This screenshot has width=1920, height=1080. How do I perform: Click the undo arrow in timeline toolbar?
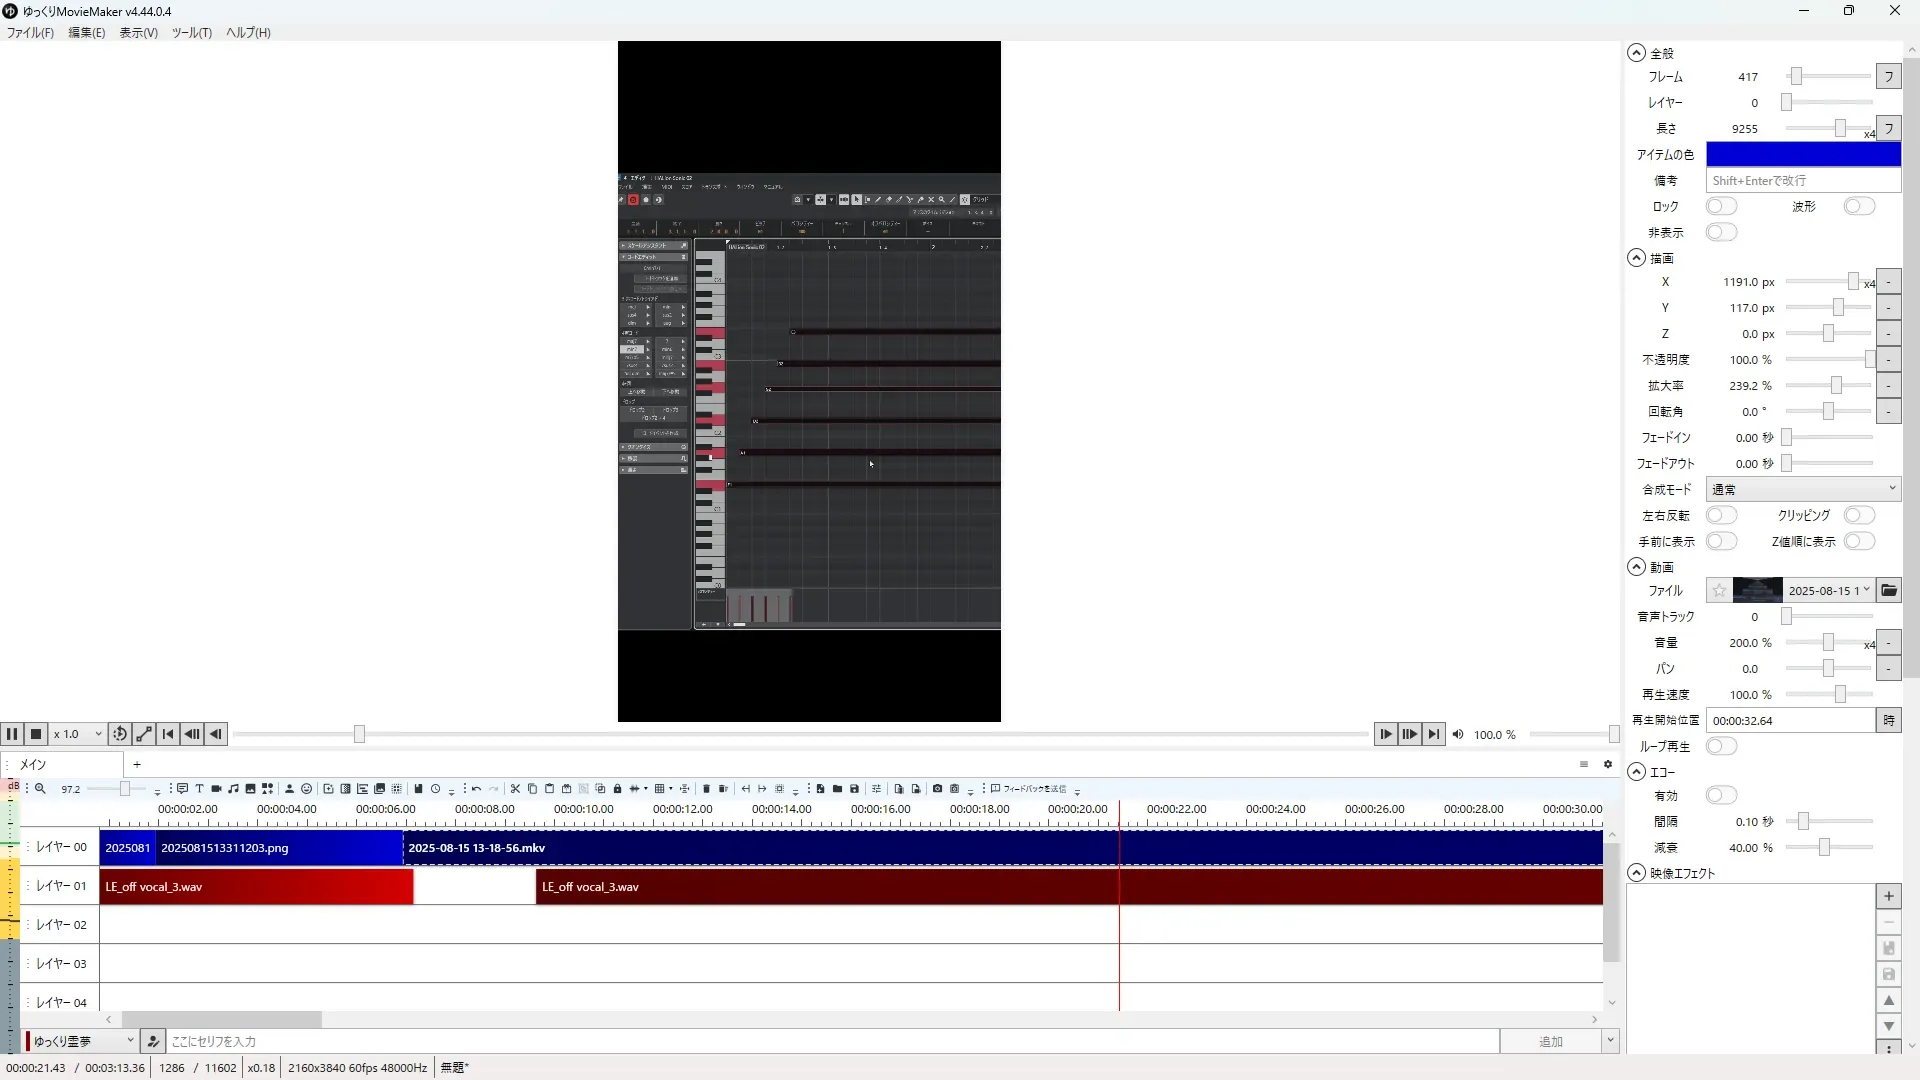point(476,789)
